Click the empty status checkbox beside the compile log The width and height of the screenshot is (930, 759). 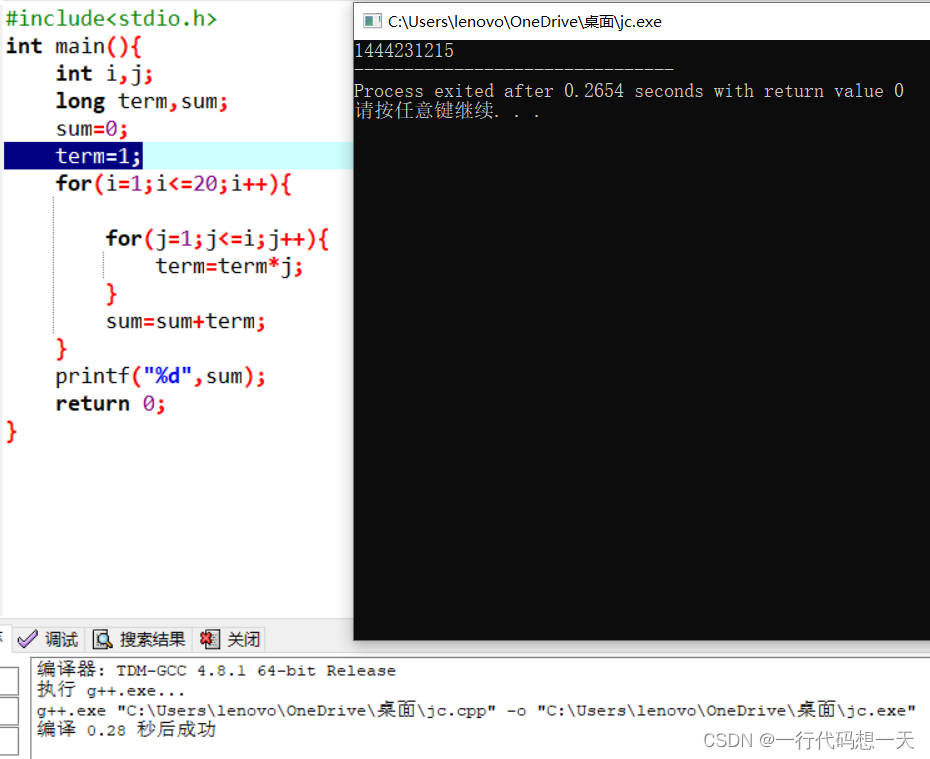[8, 679]
